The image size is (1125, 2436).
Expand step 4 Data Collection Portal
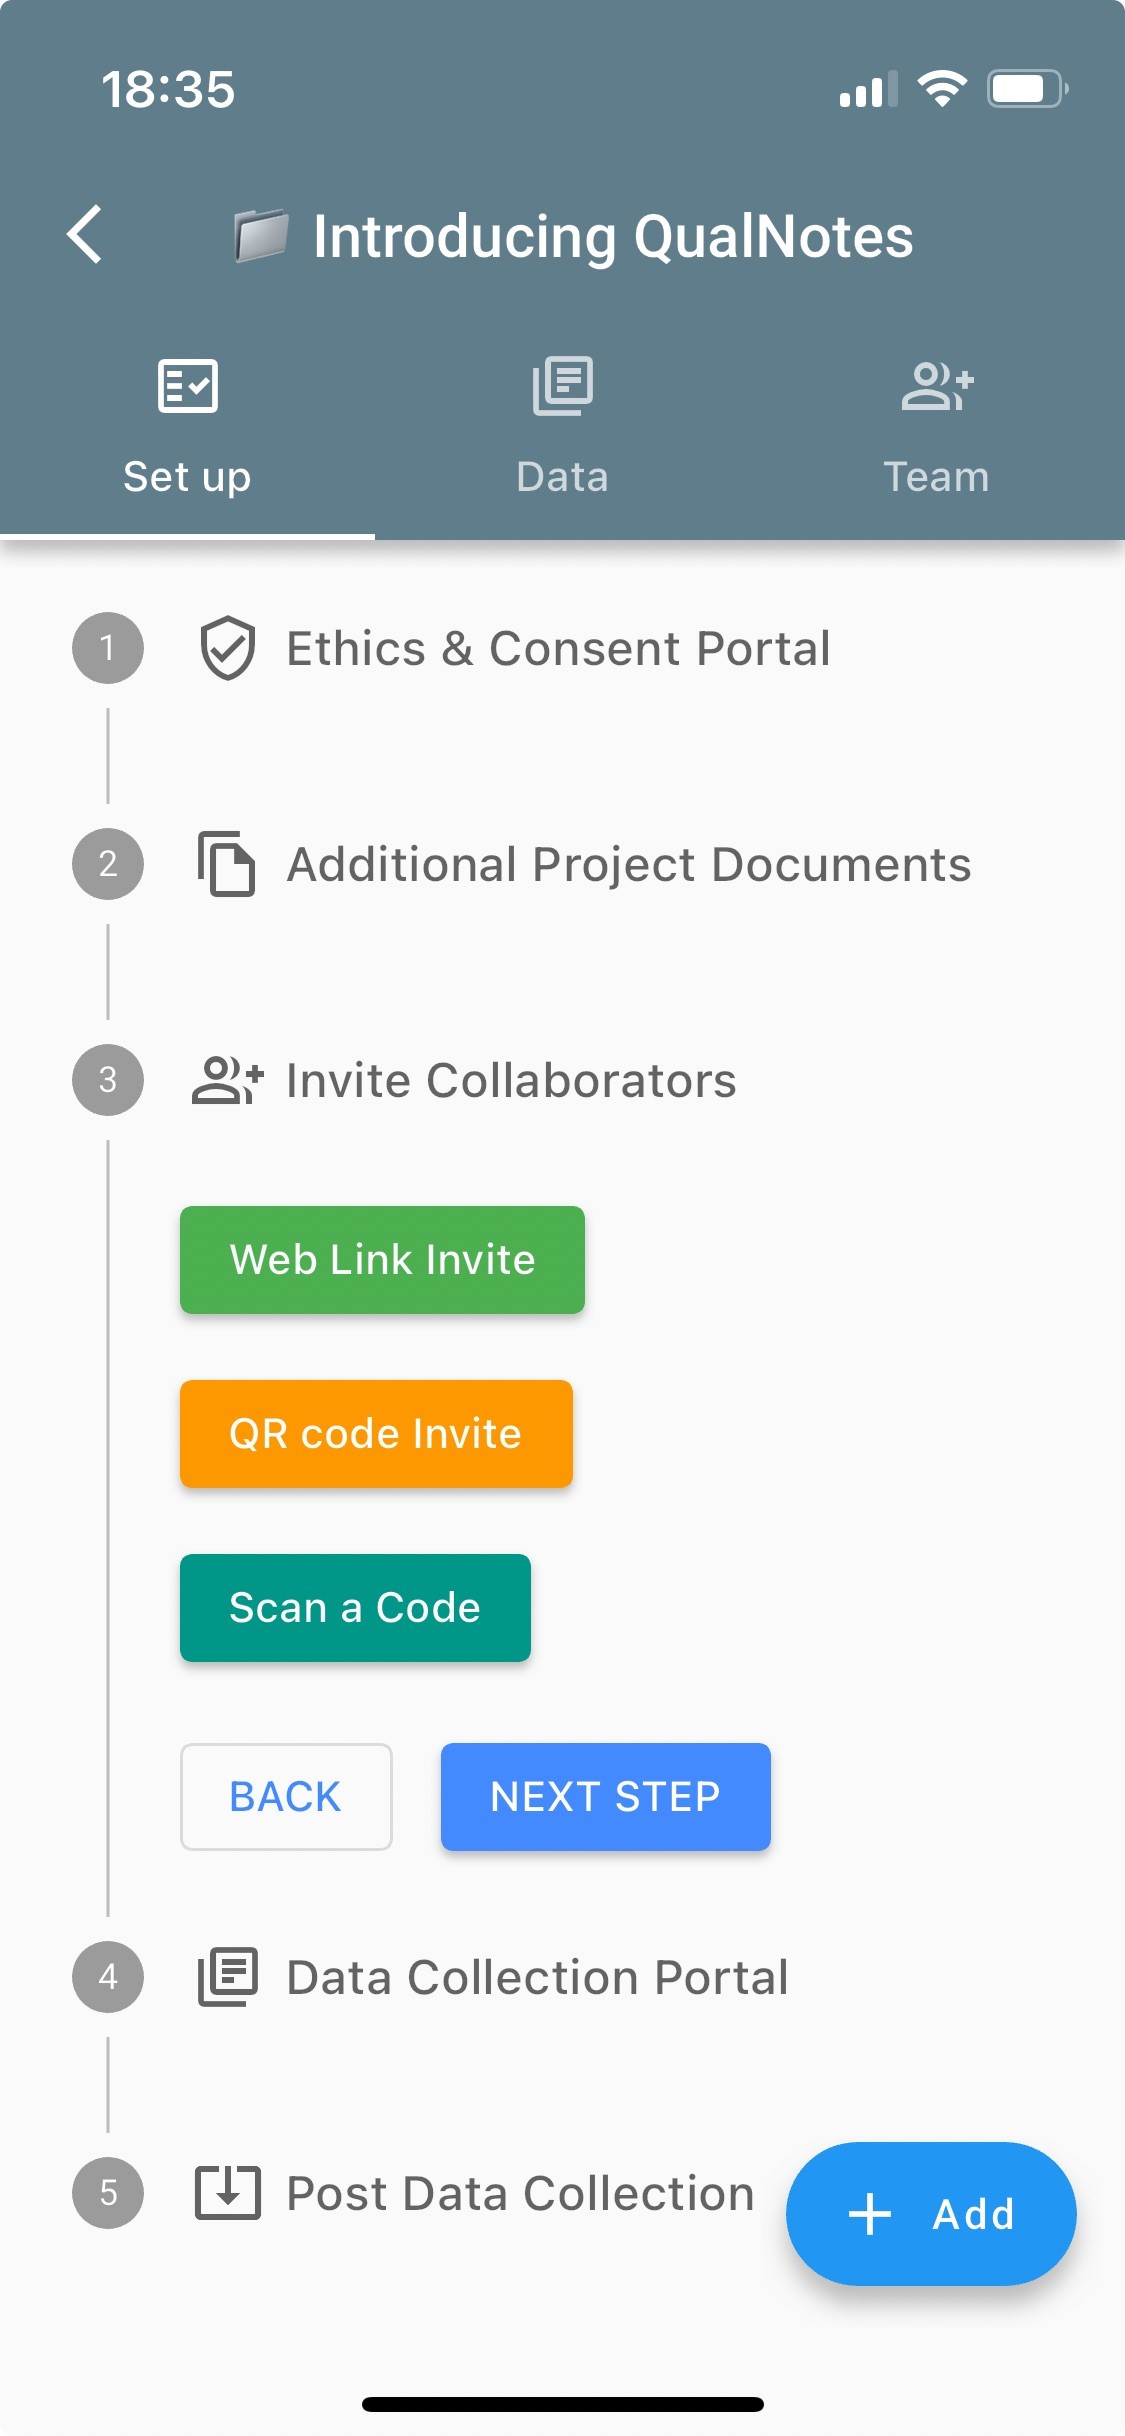(x=537, y=1977)
